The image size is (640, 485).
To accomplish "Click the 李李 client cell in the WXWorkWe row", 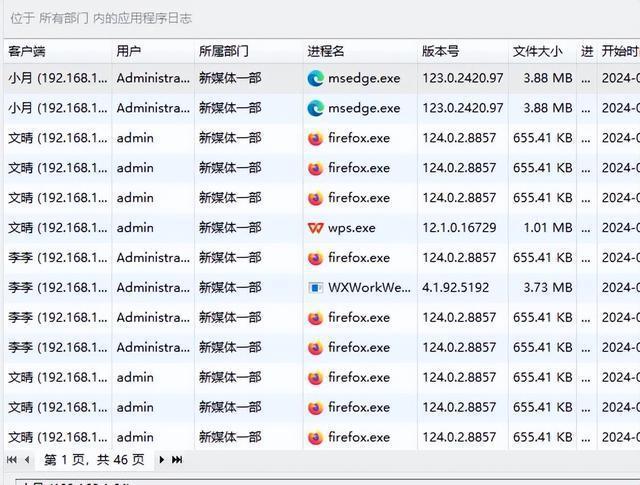I will (x=58, y=288).
